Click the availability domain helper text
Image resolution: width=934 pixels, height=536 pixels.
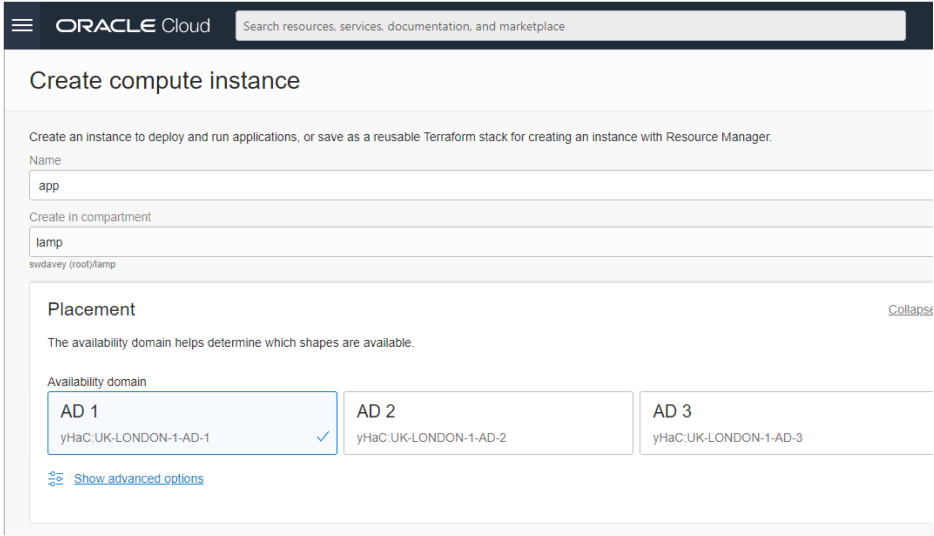230,343
